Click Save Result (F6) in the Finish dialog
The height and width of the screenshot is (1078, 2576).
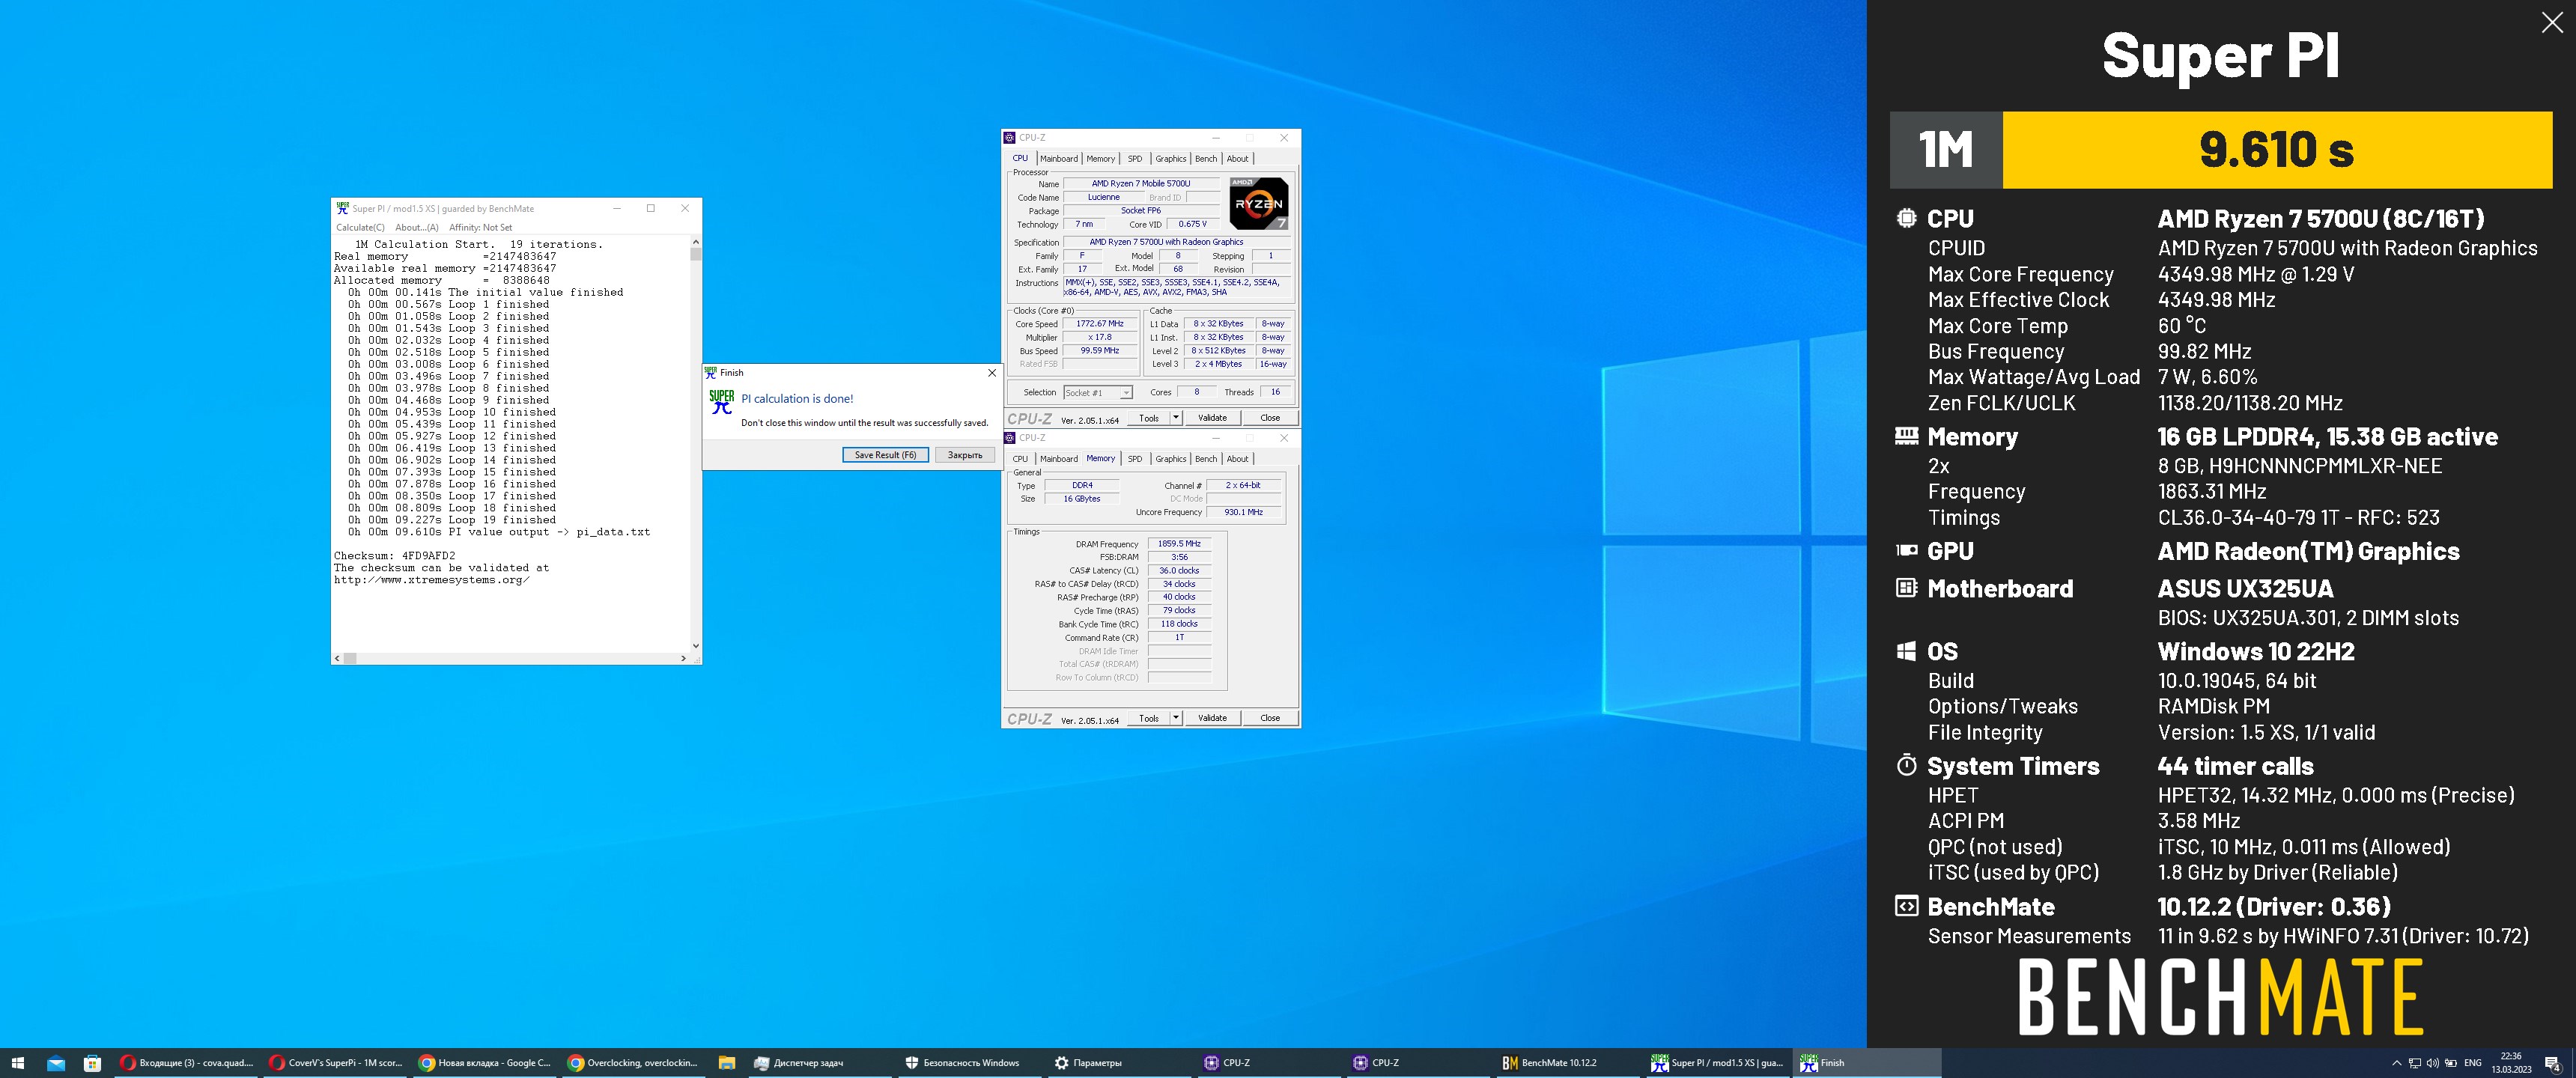tap(885, 455)
